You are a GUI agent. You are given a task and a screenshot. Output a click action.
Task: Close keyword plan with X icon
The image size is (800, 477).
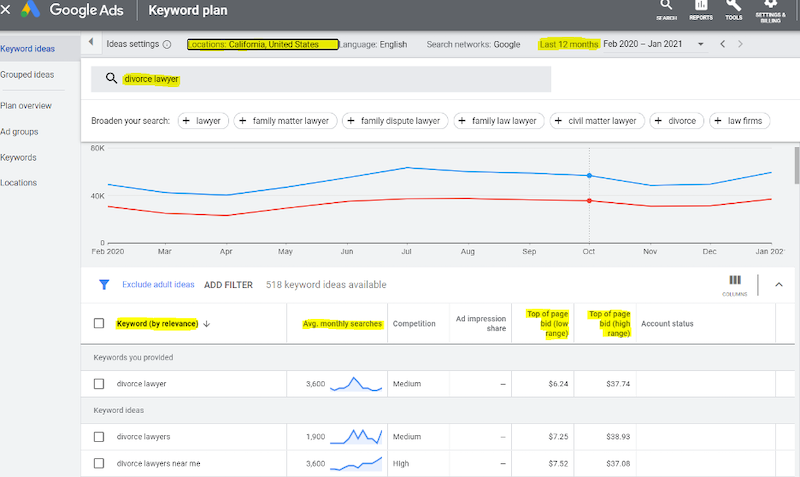[8, 11]
